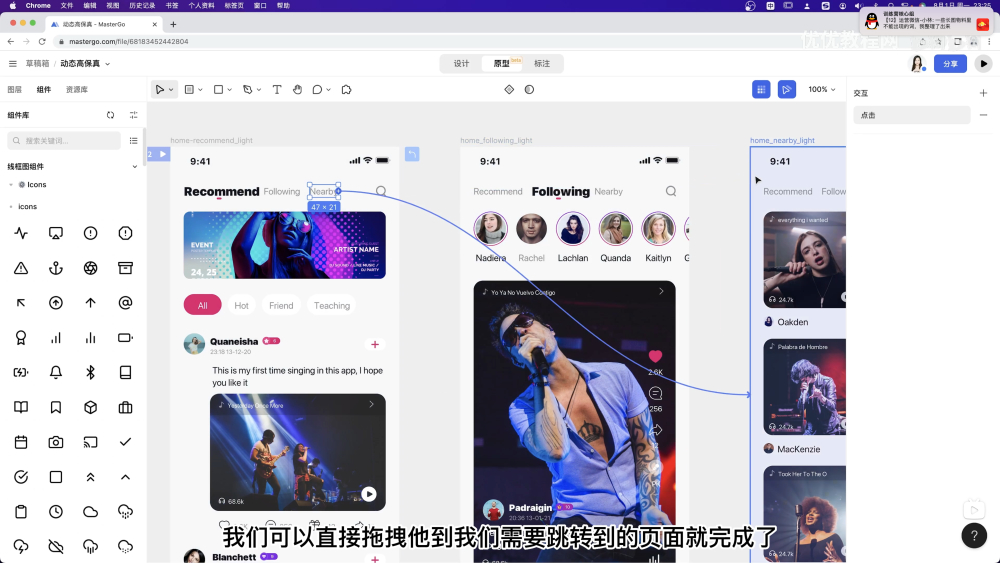Select the award ribbon icon
The image size is (1000, 563).
click(x=21, y=338)
